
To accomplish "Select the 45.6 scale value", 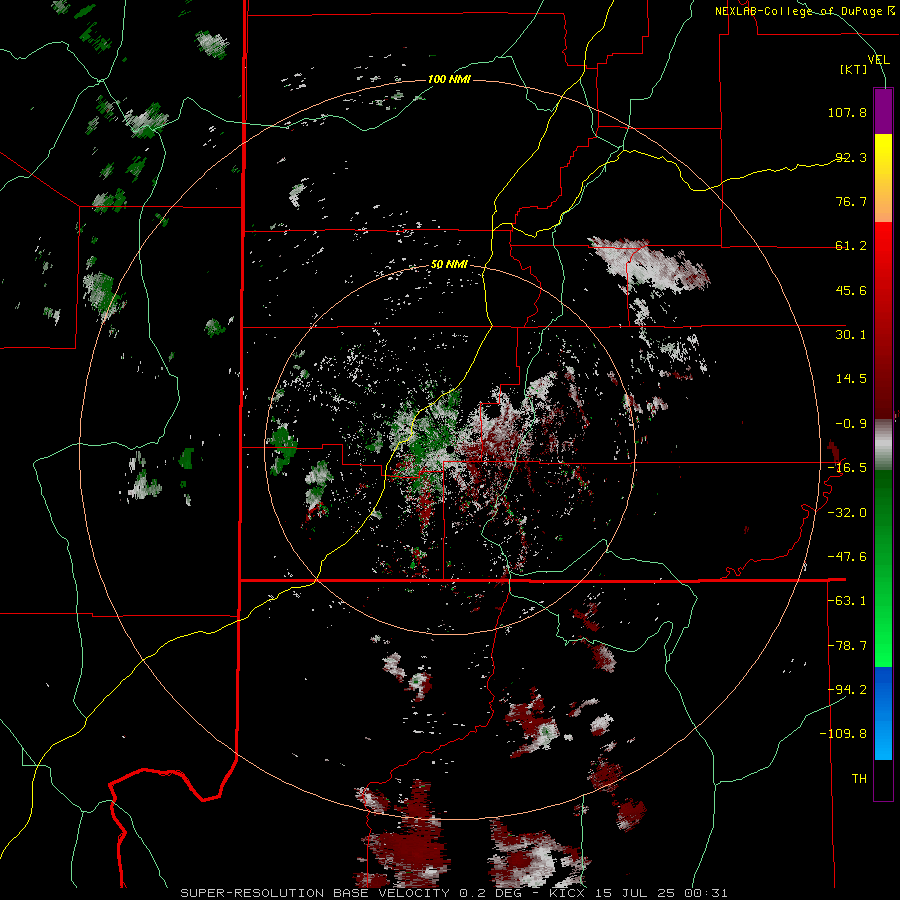I will (x=851, y=290).
